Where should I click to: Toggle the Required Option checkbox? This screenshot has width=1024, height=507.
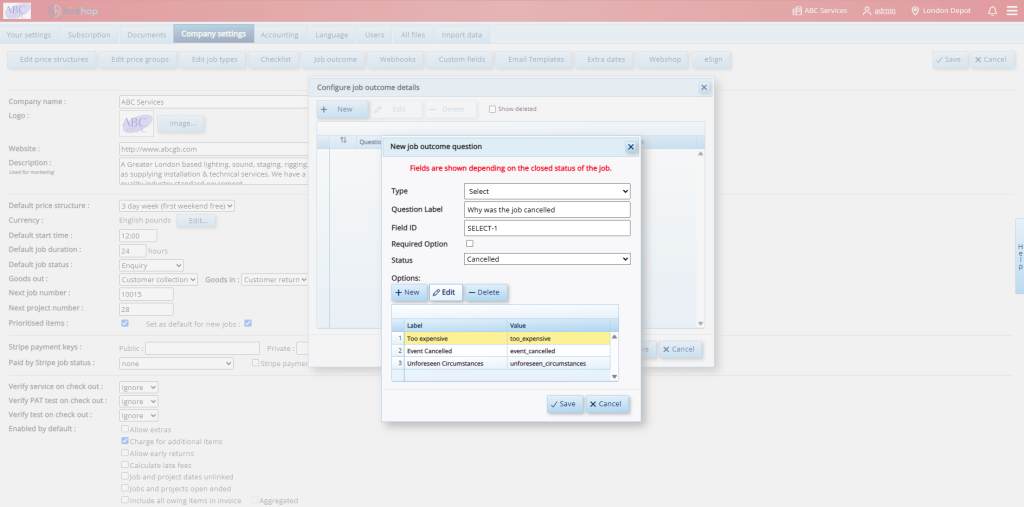click(470, 243)
